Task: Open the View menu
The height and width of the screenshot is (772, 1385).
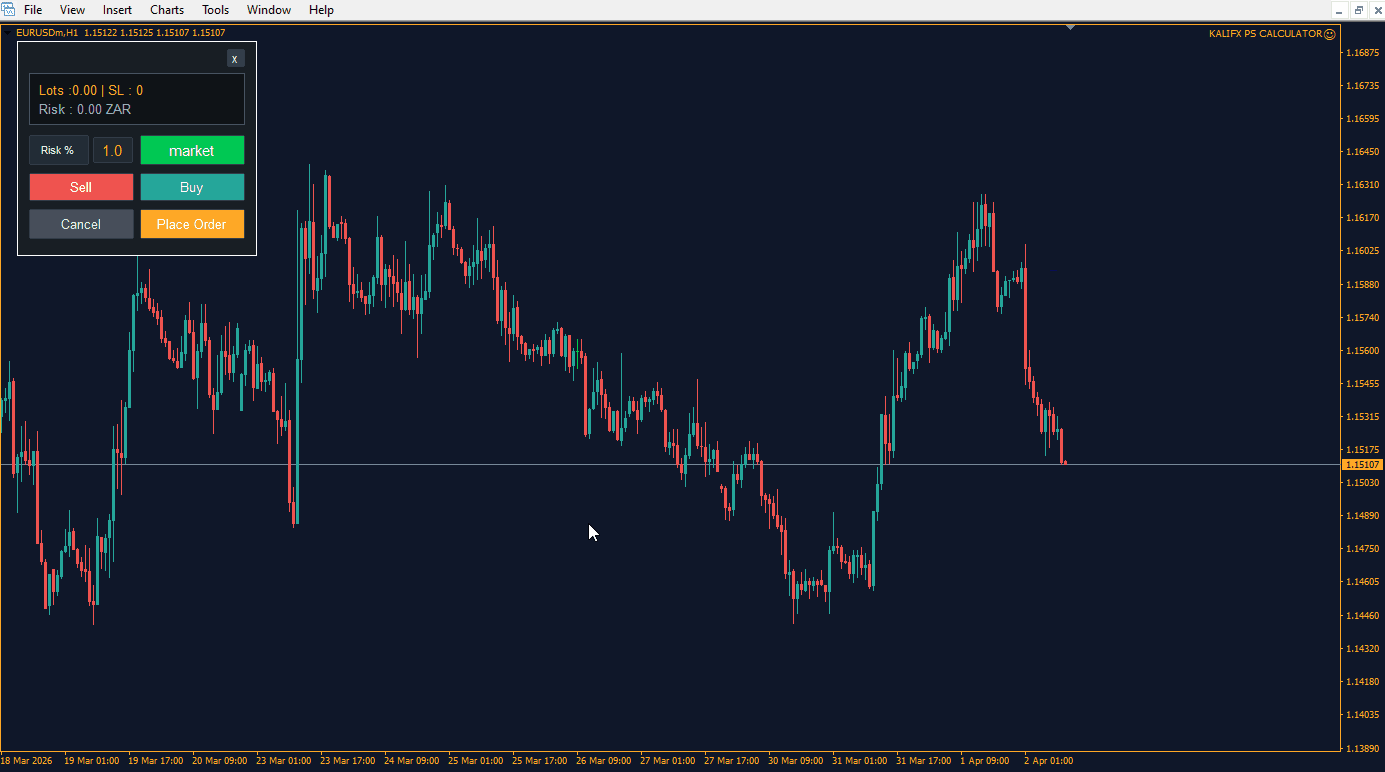Action: [x=72, y=10]
